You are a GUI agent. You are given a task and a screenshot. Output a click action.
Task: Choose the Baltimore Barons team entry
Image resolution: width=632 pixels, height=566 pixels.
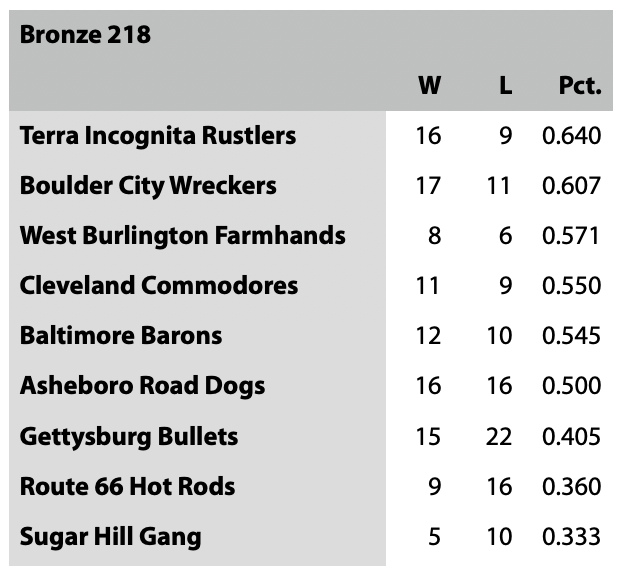click(121, 336)
